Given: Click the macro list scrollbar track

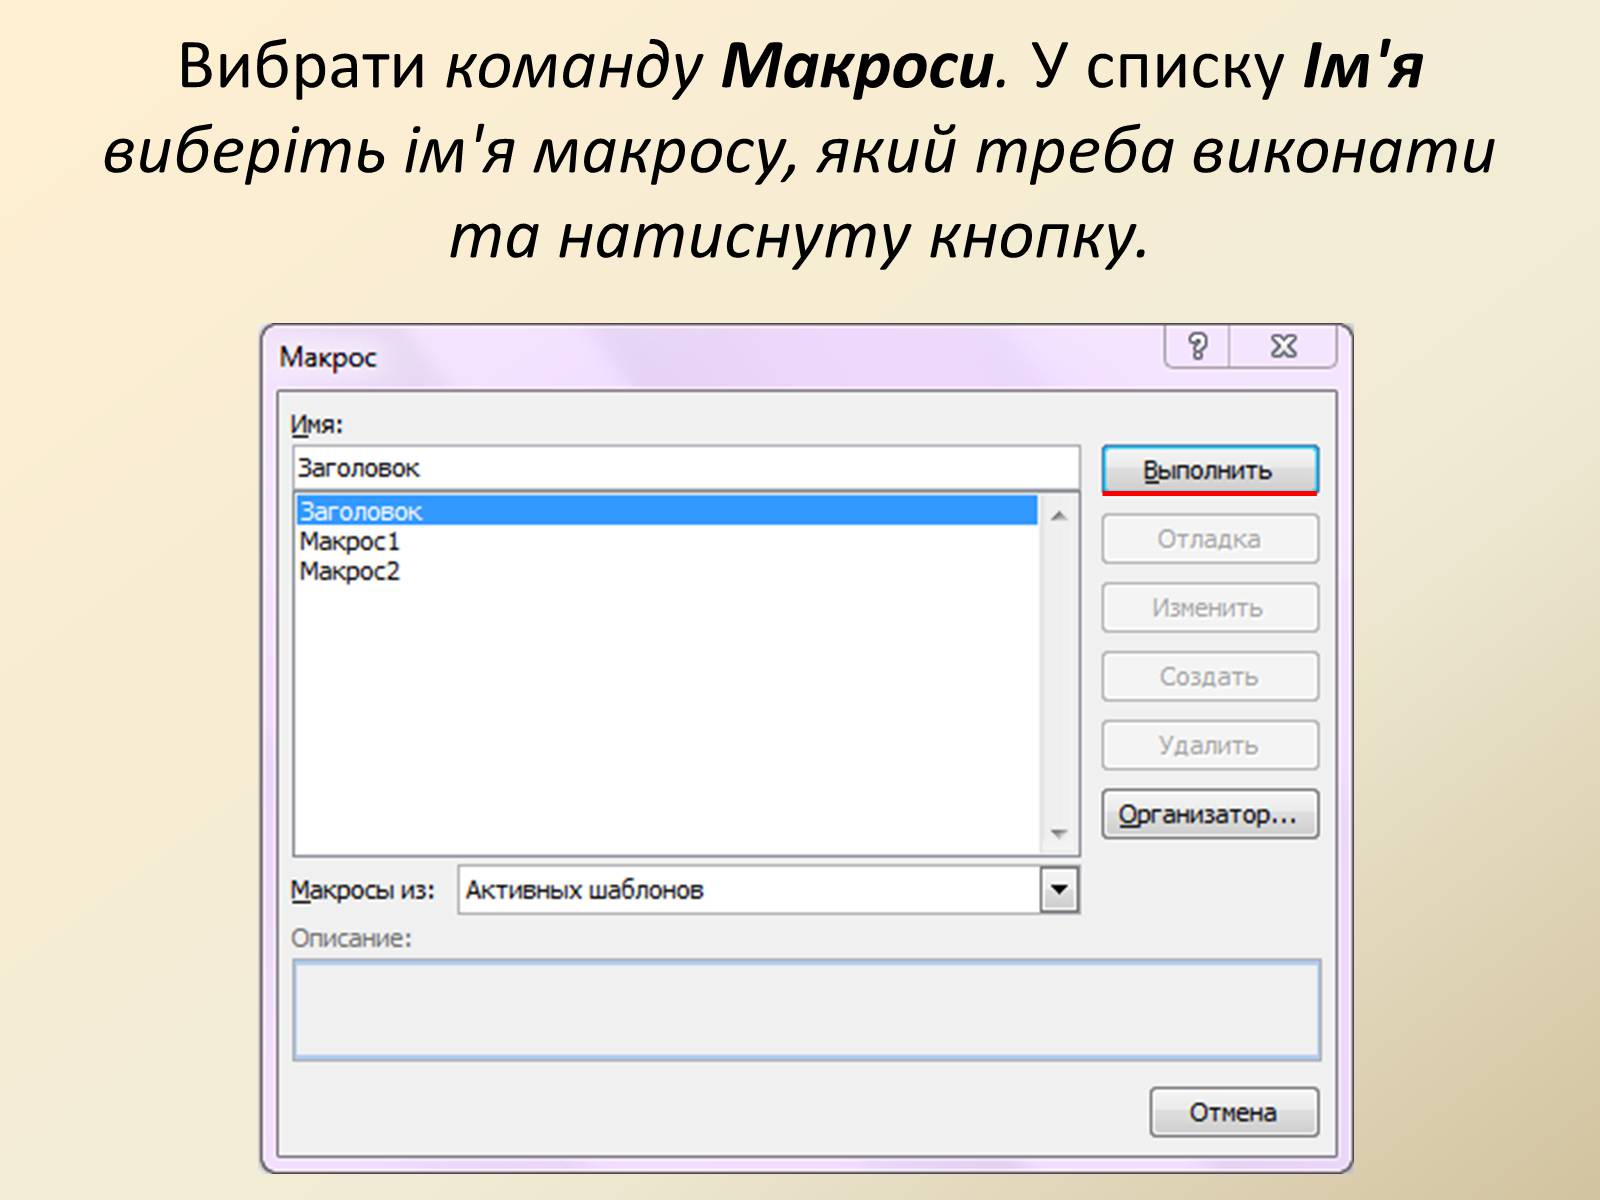Looking at the screenshot, I should pos(1059,680).
